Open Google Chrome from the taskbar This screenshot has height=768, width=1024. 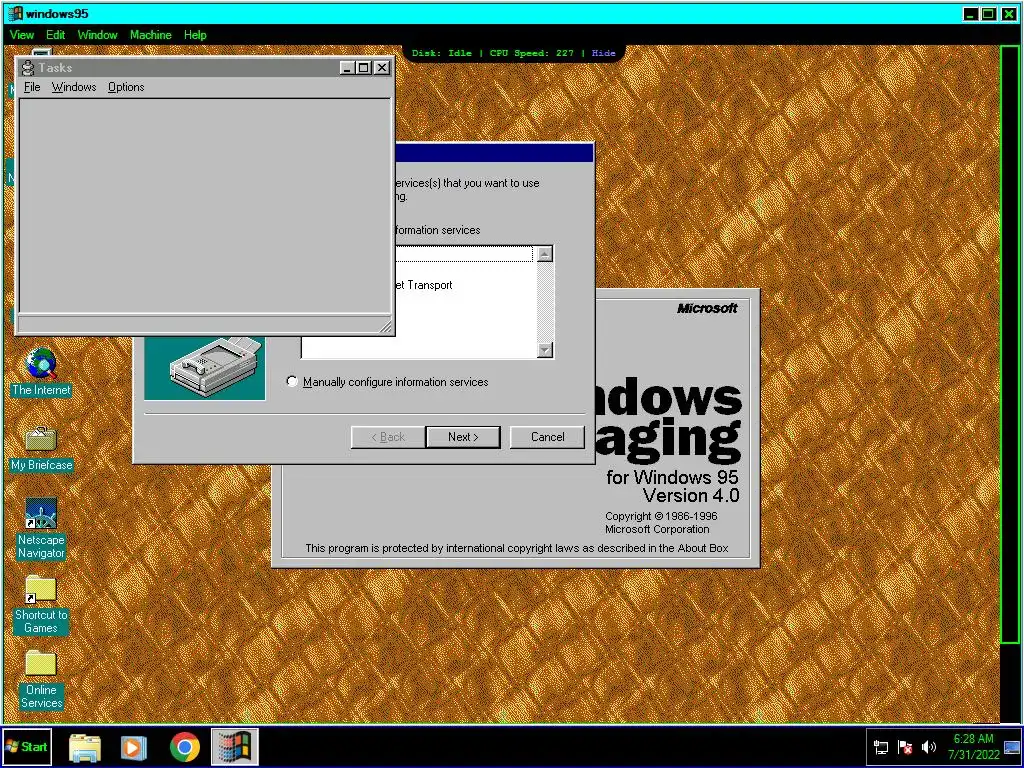click(185, 746)
